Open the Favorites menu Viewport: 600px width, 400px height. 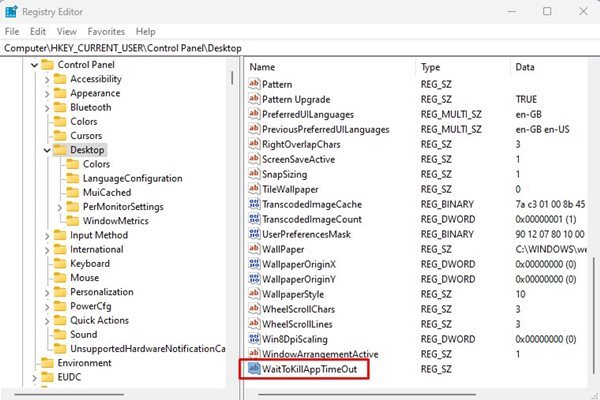[106, 32]
